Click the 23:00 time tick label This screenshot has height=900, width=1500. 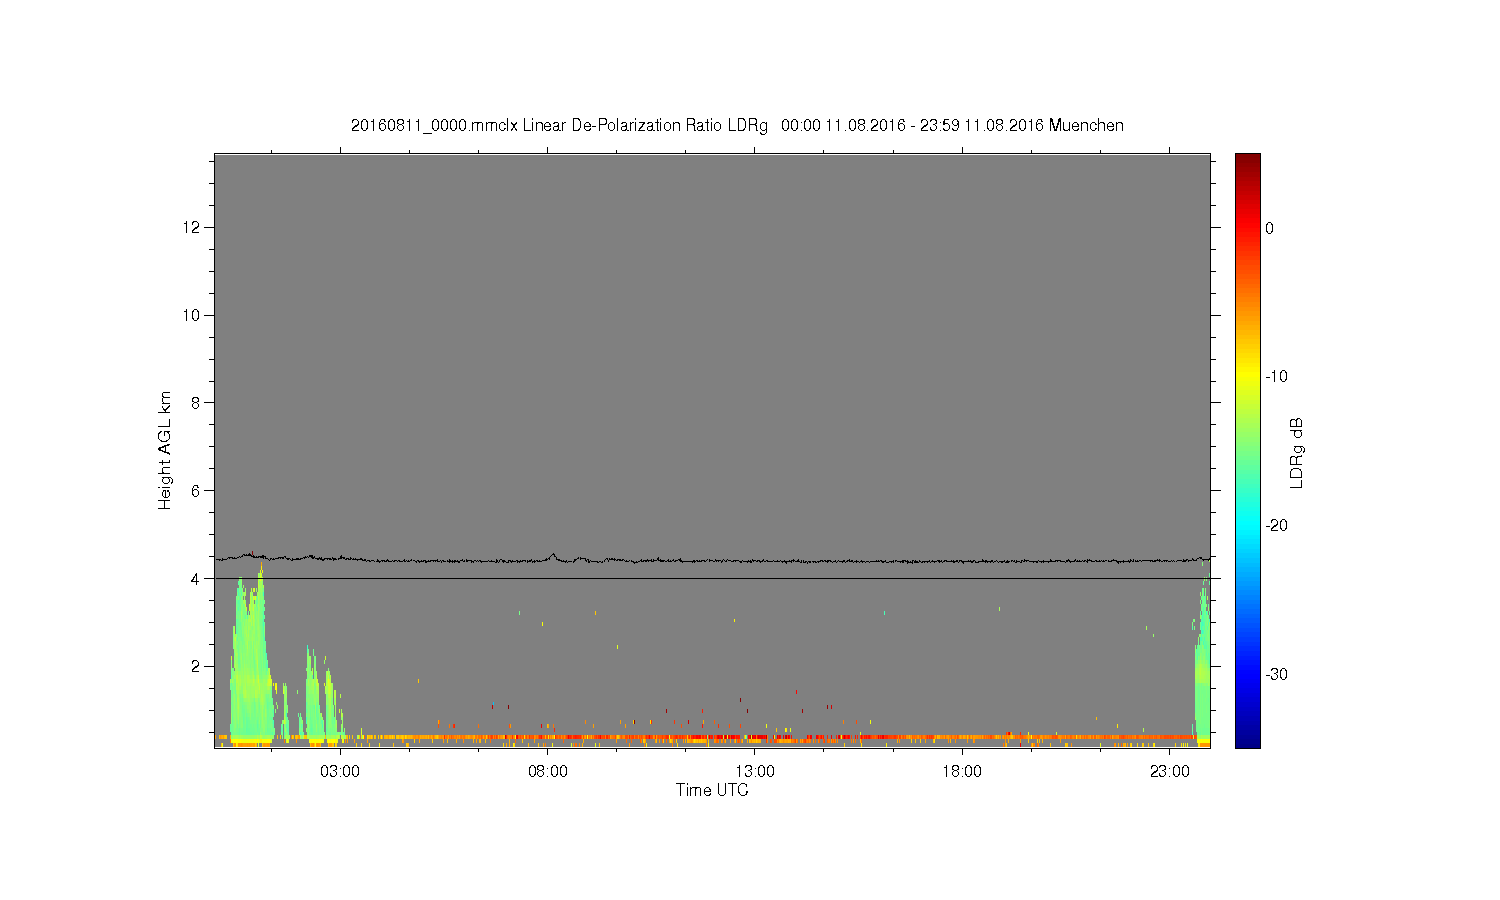(x=1169, y=772)
